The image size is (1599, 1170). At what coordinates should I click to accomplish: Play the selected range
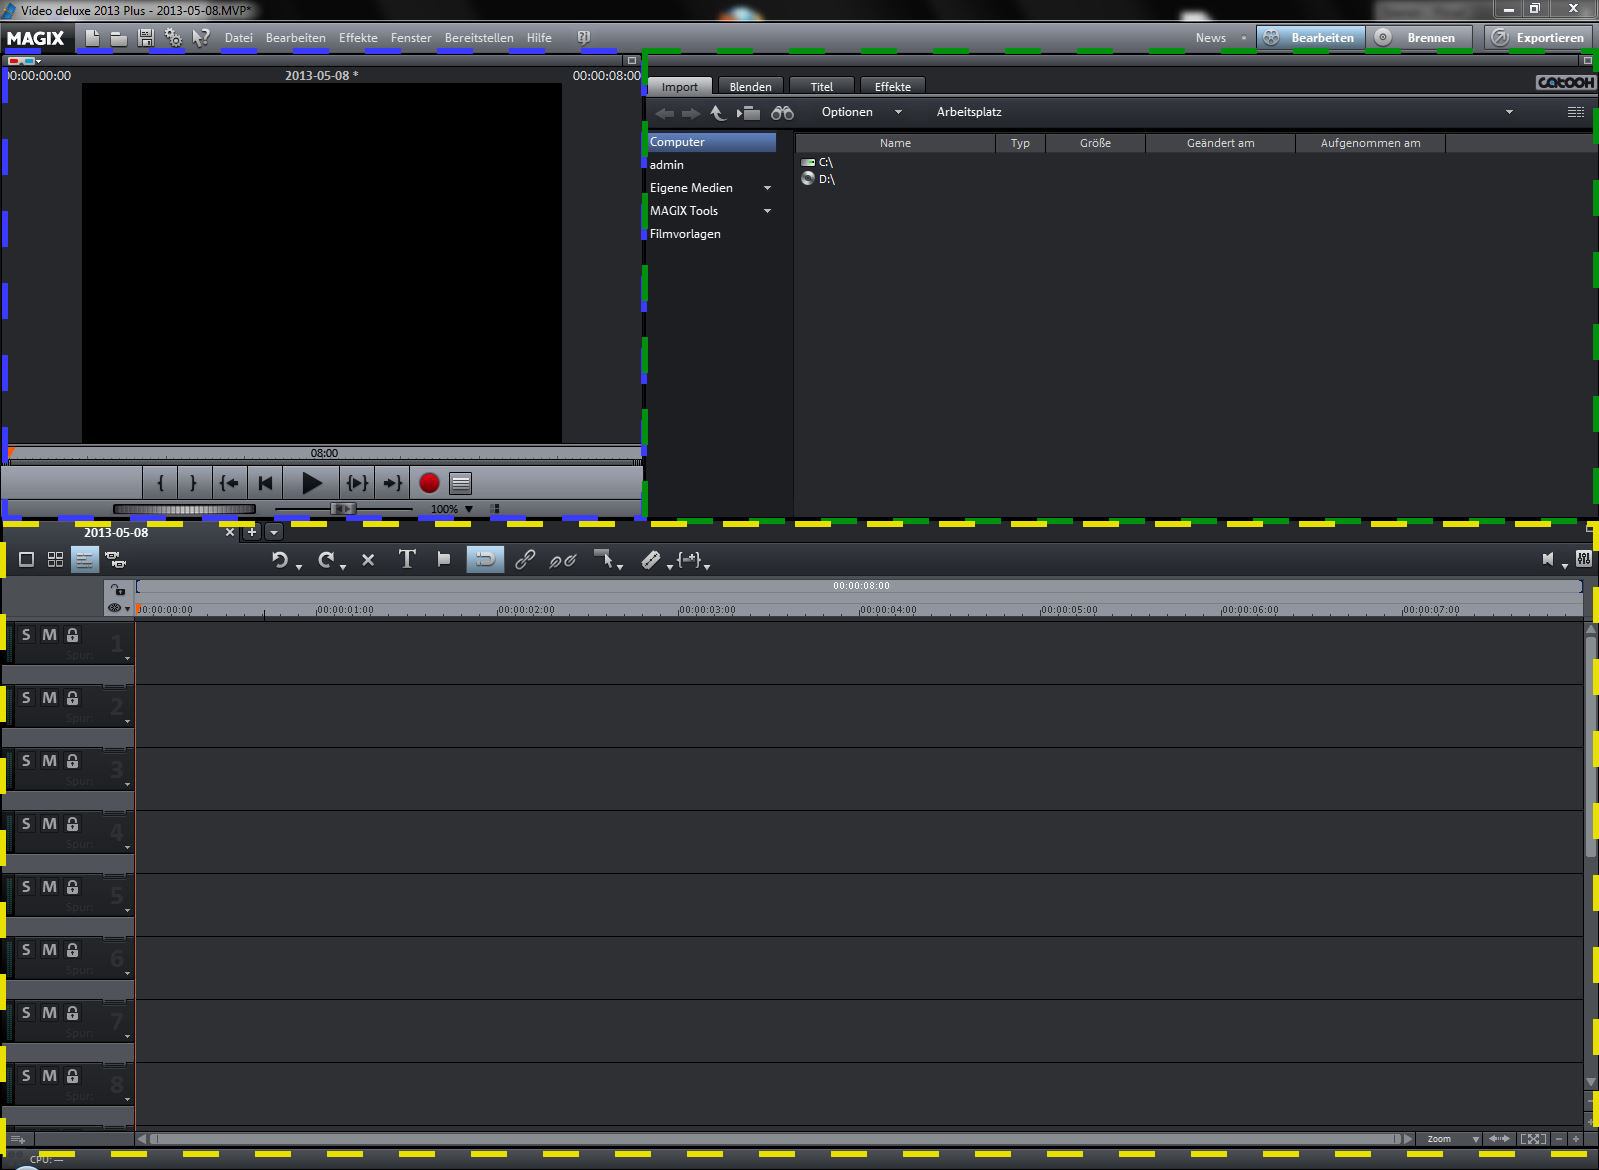pos(357,483)
